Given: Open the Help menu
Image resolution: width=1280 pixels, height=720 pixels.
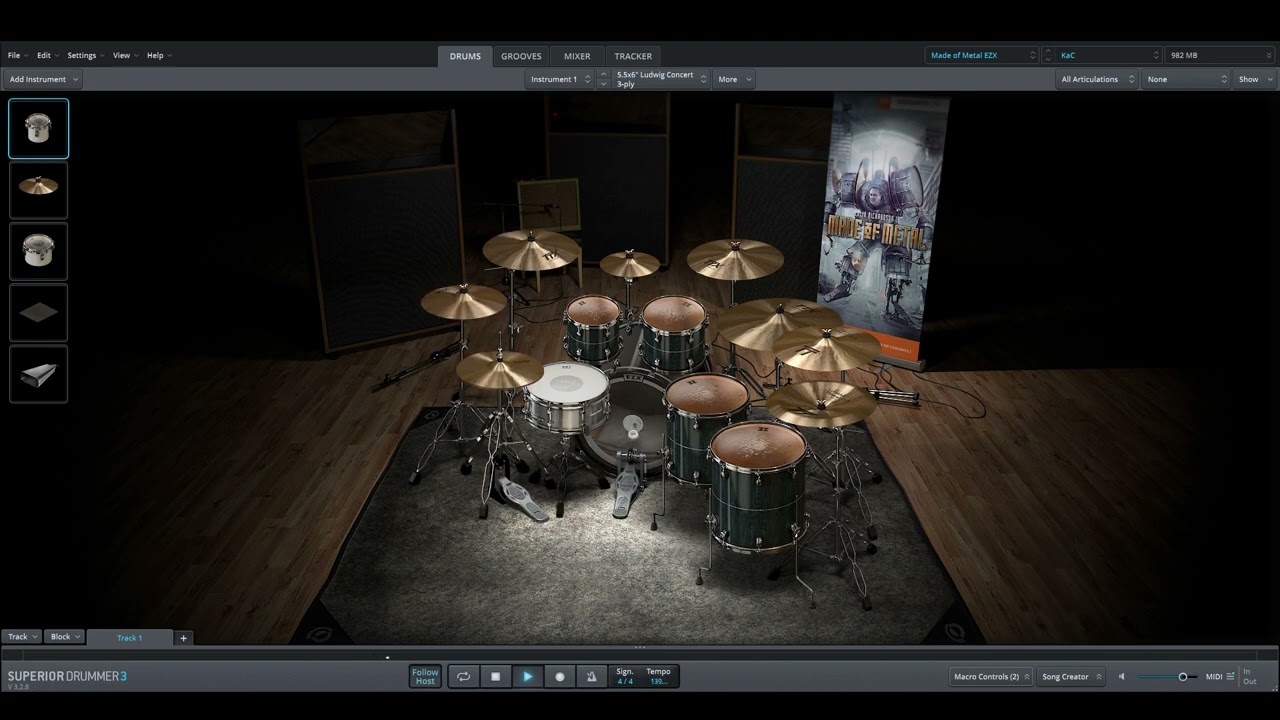Looking at the screenshot, I should click(159, 56).
